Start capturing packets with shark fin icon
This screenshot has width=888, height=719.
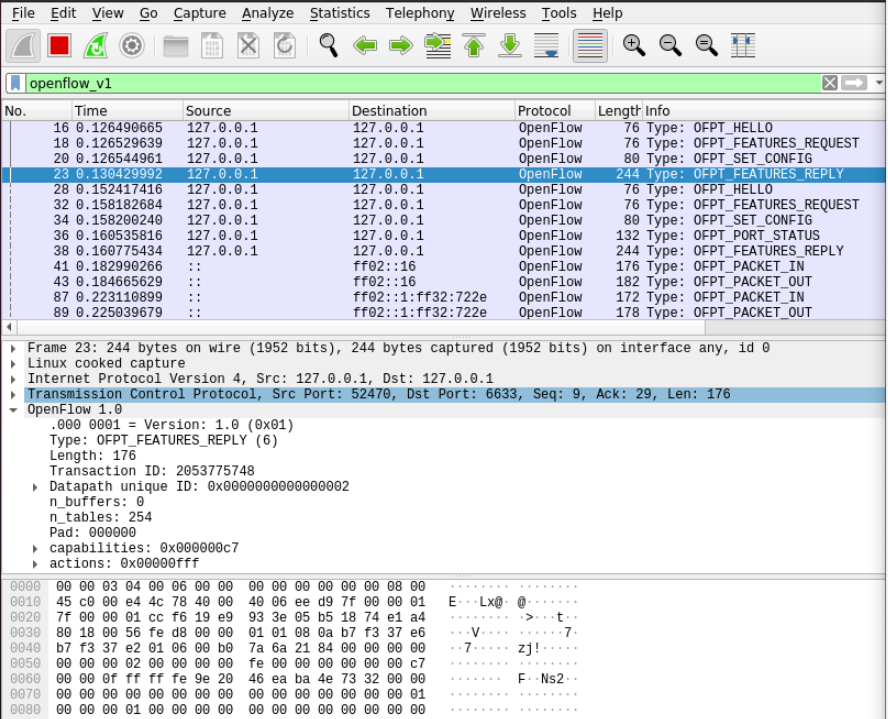coord(23,45)
